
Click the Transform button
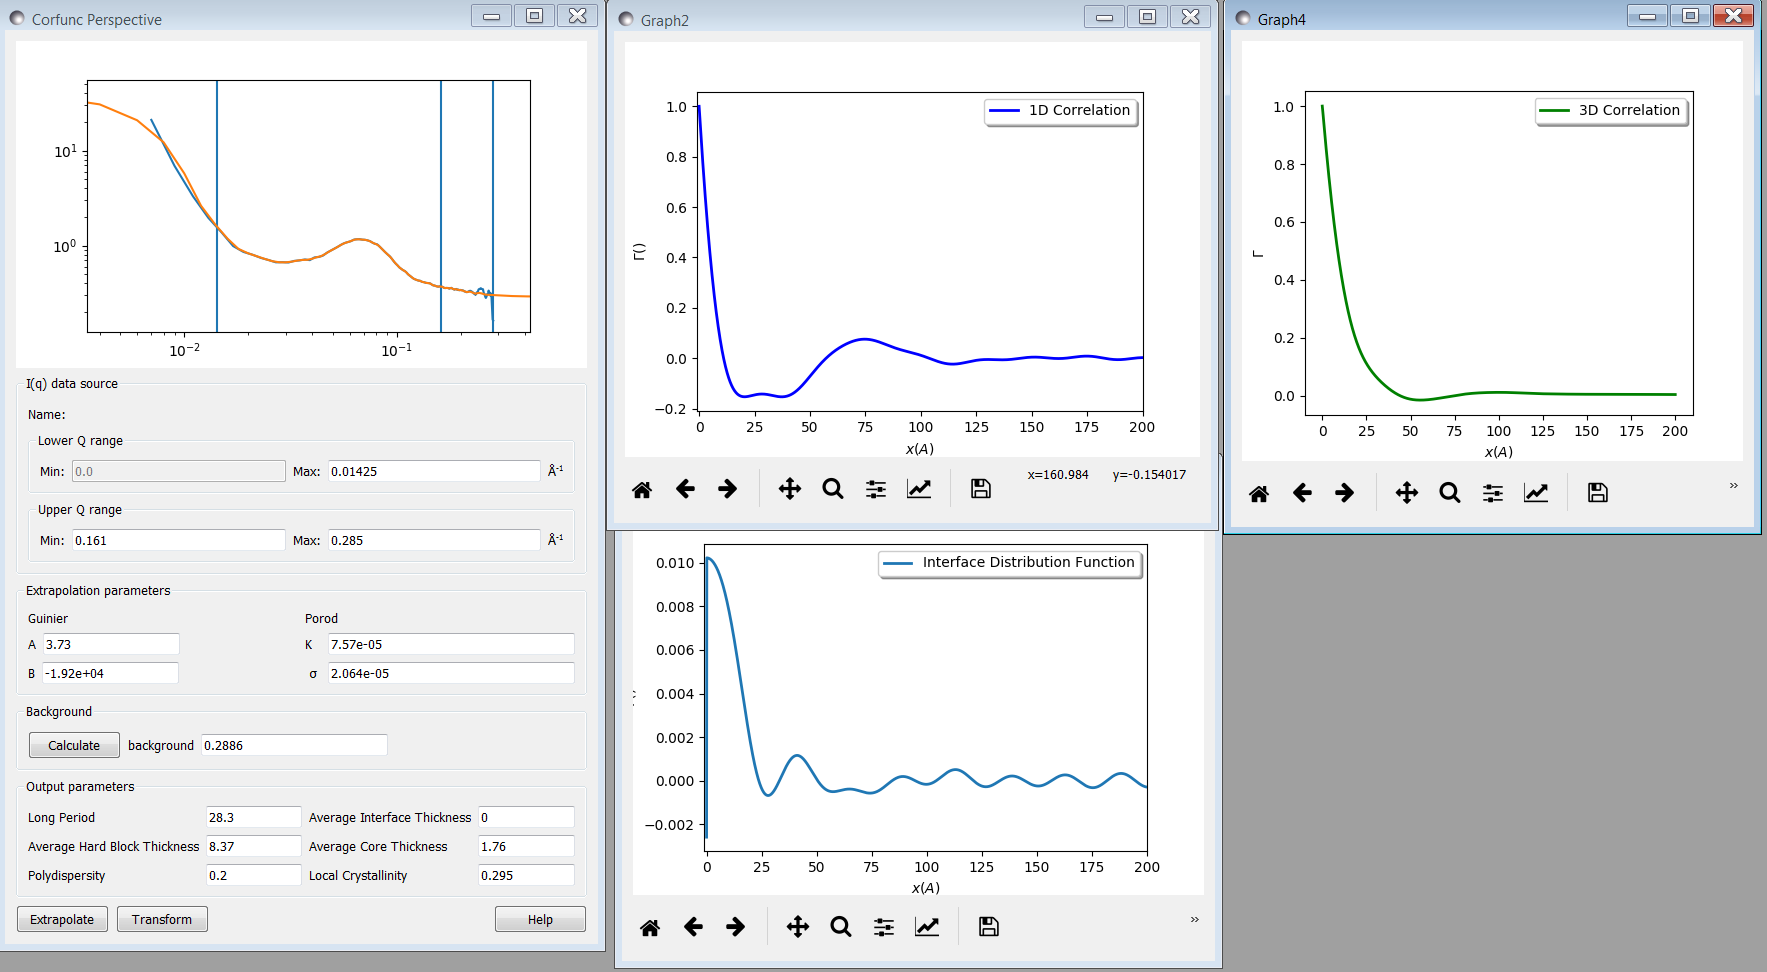coord(162,919)
